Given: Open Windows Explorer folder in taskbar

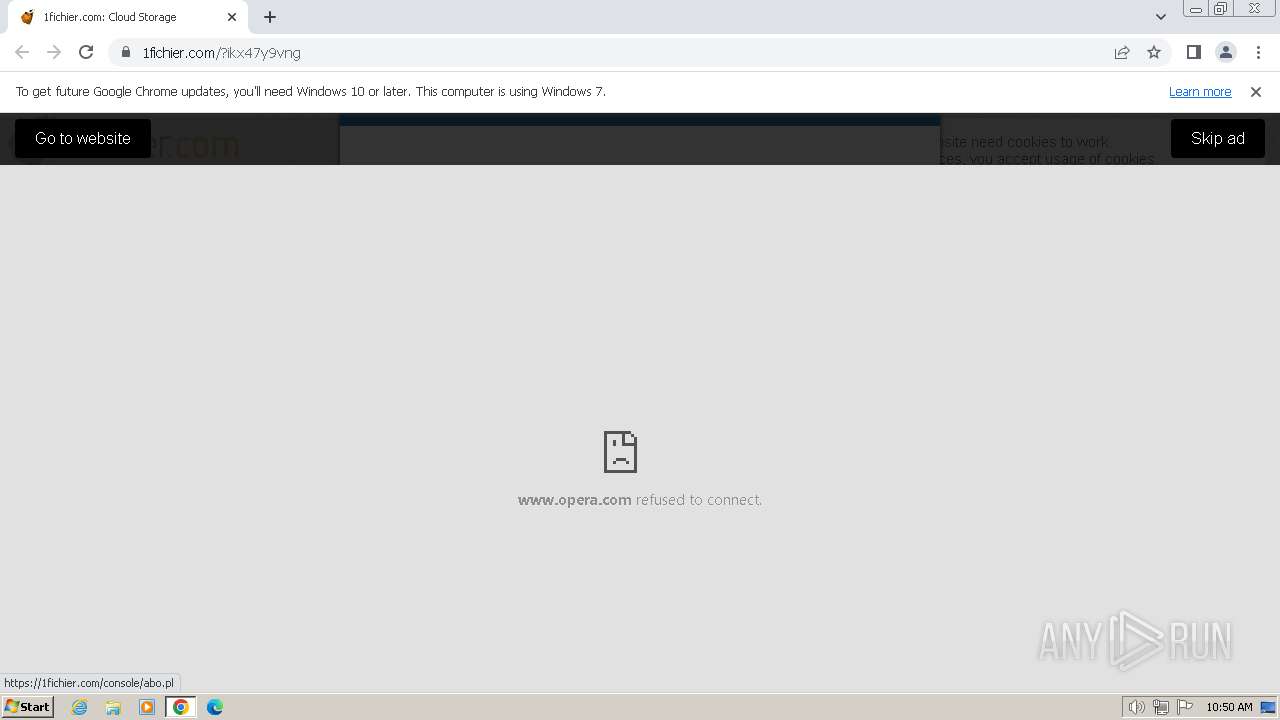Looking at the screenshot, I should coord(113,707).
